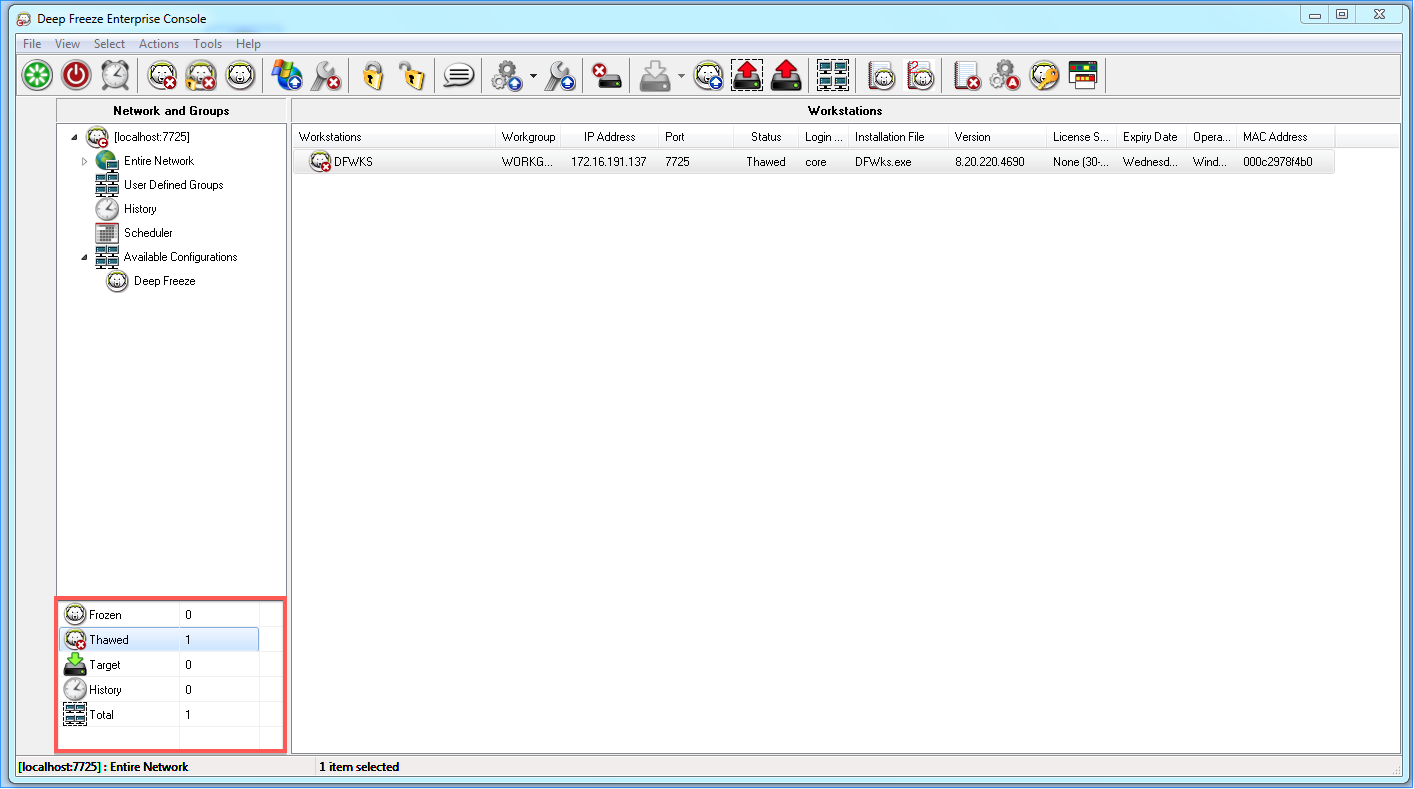1414x789 pixels.
Task: Open the Tools menu
Action: 207,44
